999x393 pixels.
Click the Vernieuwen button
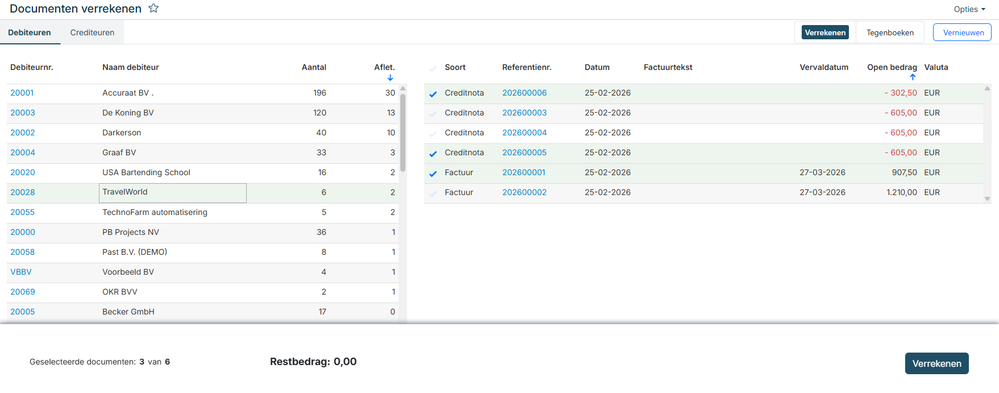(x=963, y=32)
